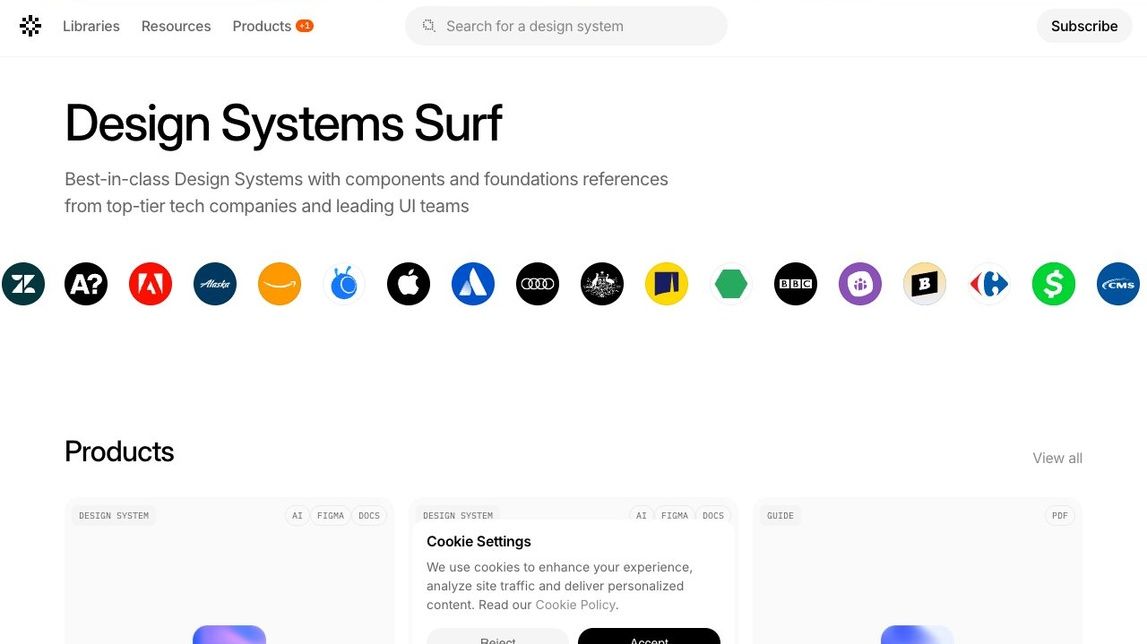Focus the Search for a design system field
Image resolution: width=1147 pixels, height=644 pixels.
pyautogui.click(x=566, y=26)
